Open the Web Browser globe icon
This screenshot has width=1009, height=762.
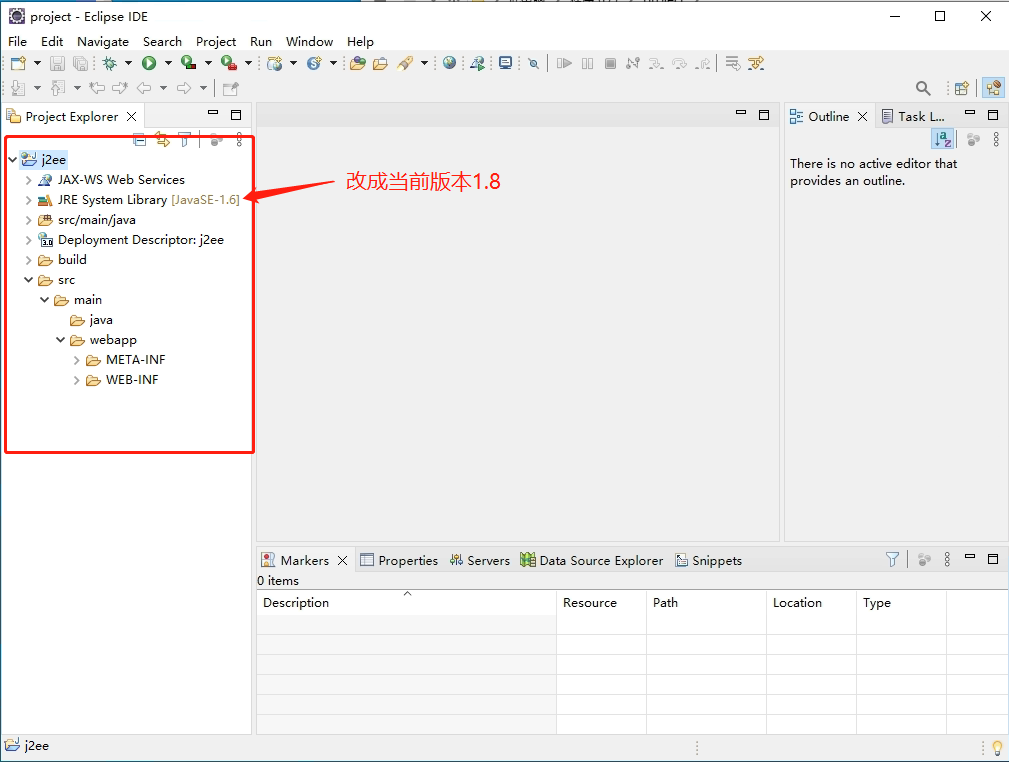[x=450, y=63]
